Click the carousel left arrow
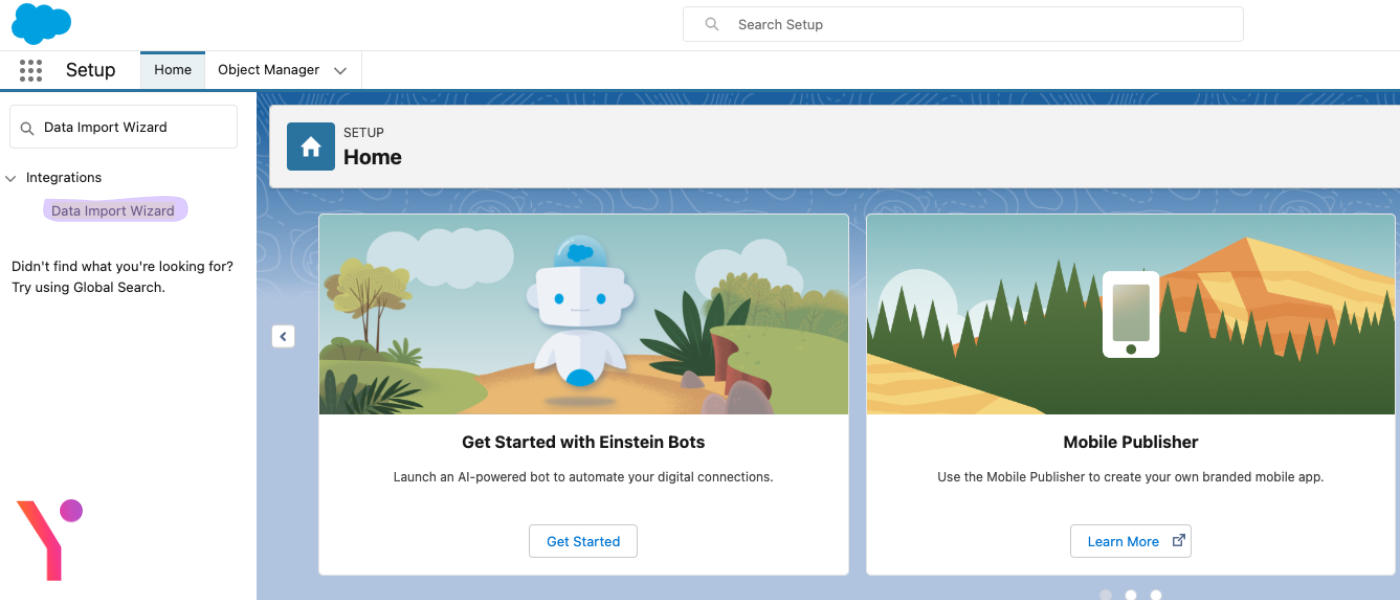The height and width of the screenshot is (600, 1400). coord(283,336)
